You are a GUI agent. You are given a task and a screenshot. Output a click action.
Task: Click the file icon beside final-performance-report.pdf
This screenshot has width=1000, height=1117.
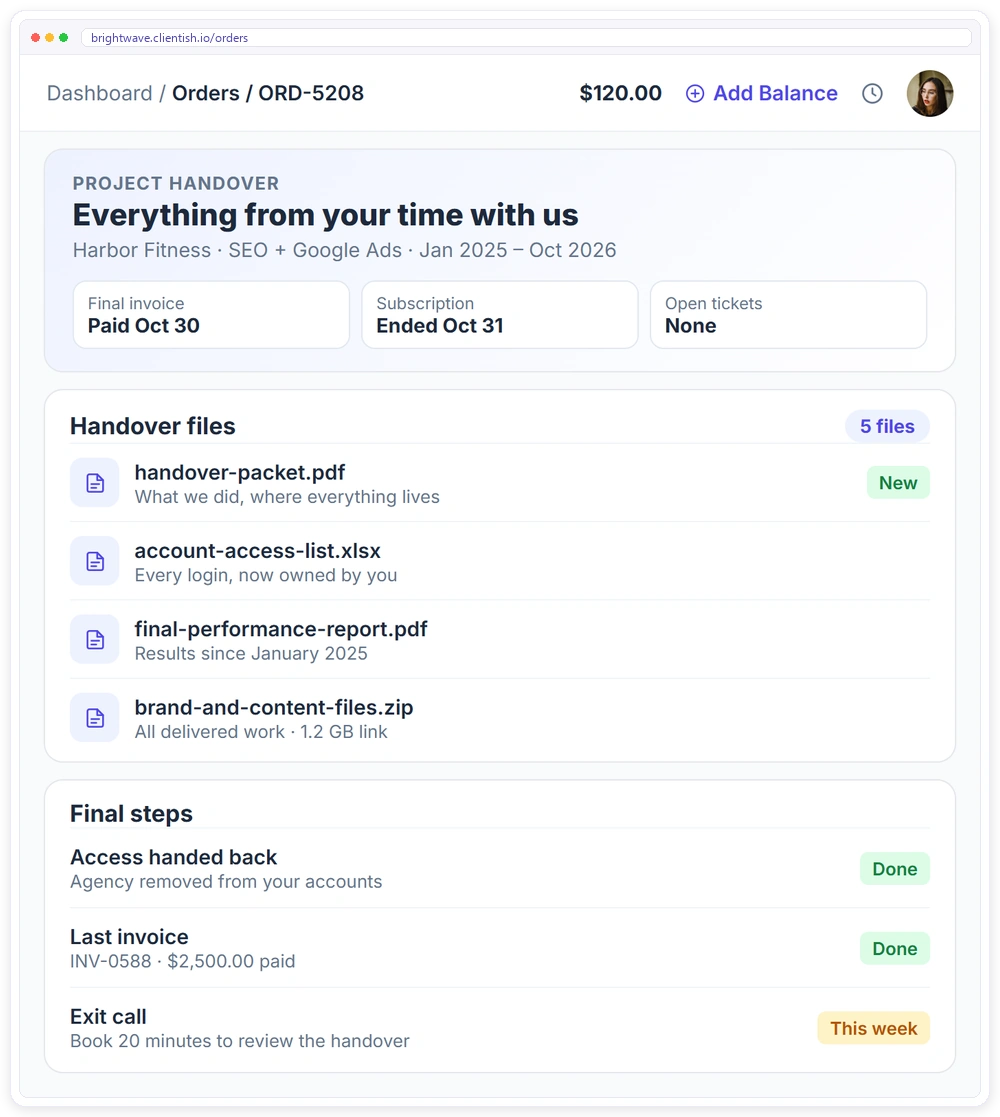coord(95,640)
